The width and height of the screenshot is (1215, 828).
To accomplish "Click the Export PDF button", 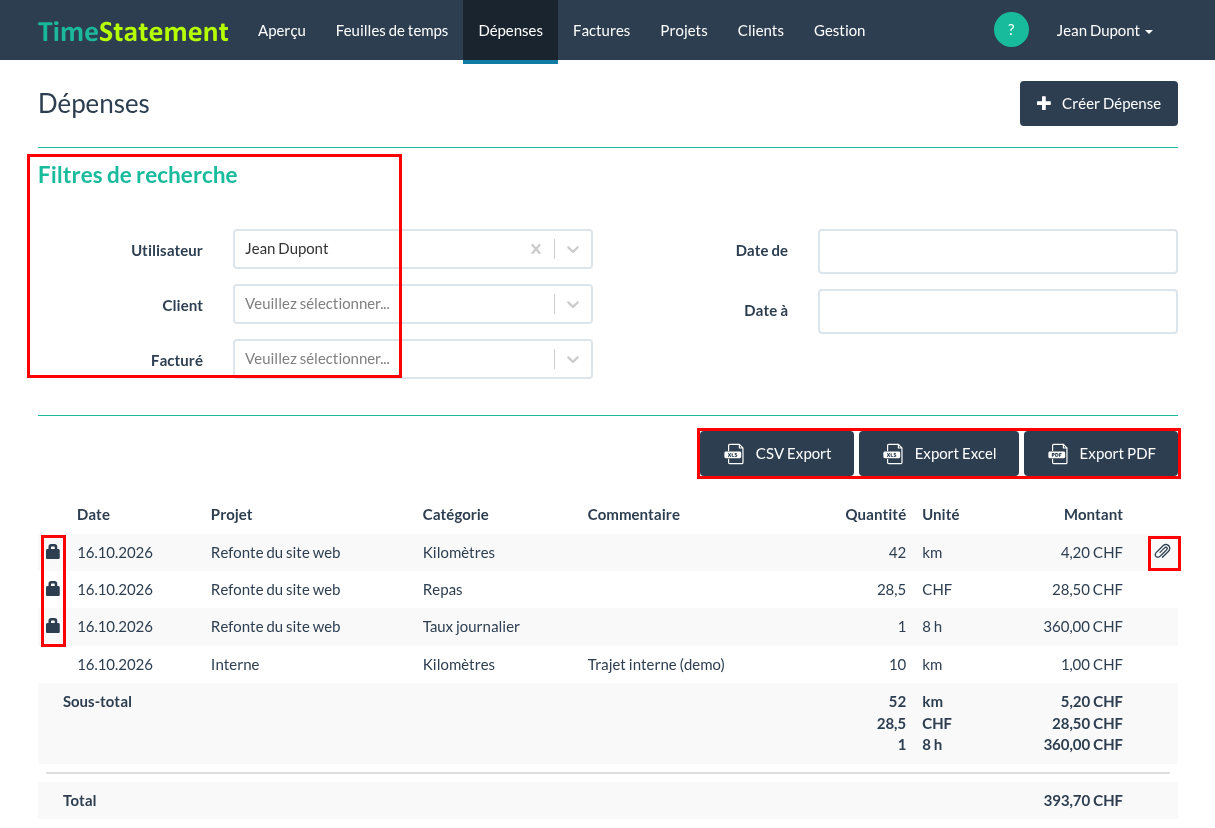I will 1101,454.
